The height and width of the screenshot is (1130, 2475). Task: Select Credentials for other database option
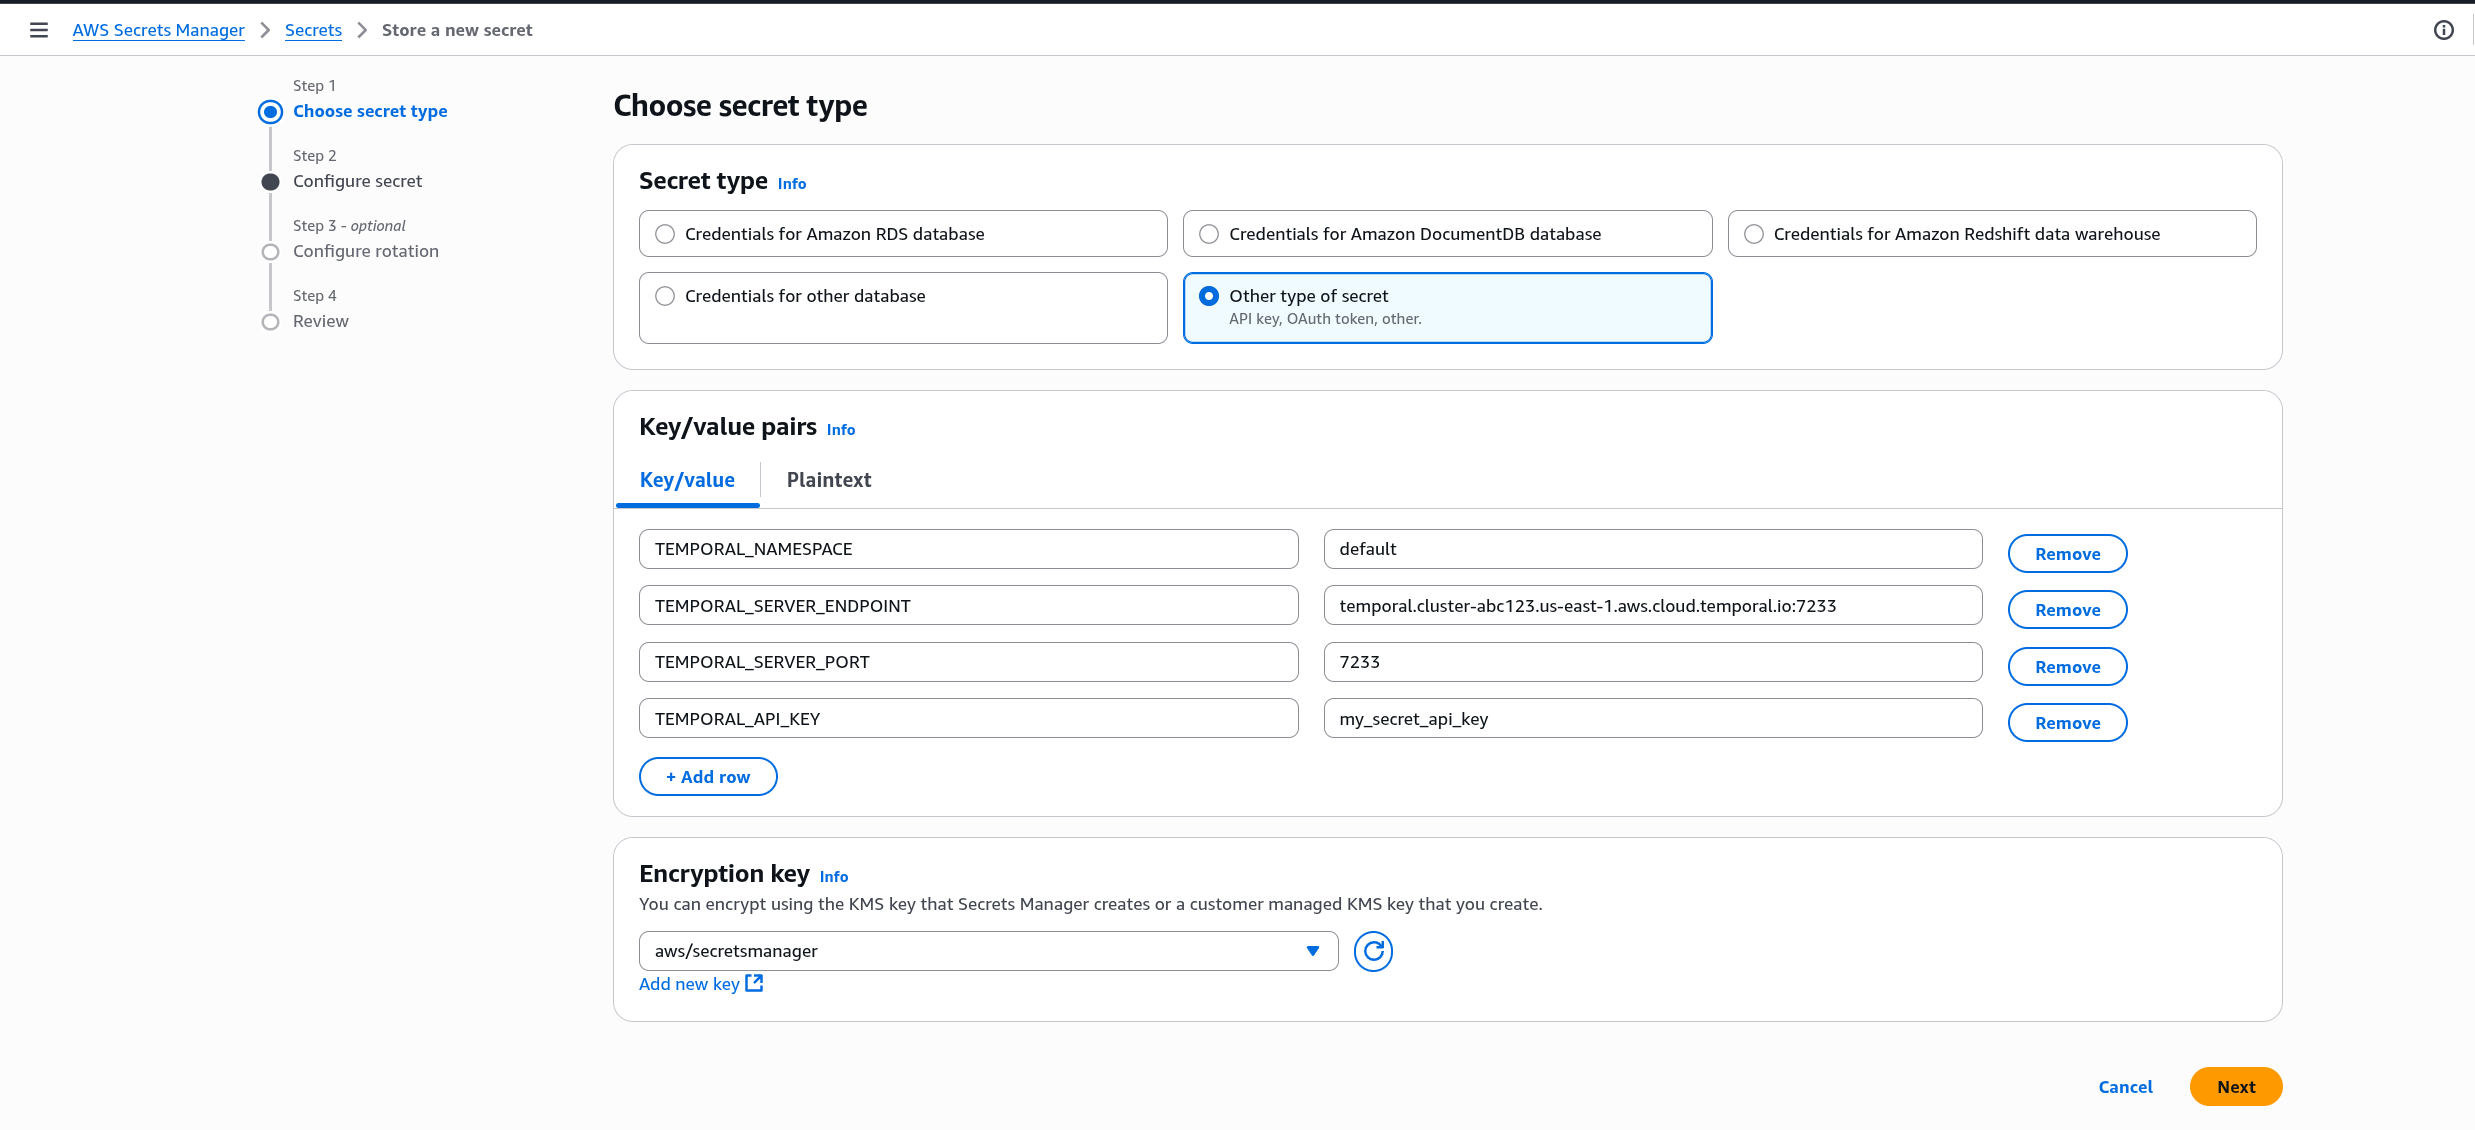[x=665, y=296]
